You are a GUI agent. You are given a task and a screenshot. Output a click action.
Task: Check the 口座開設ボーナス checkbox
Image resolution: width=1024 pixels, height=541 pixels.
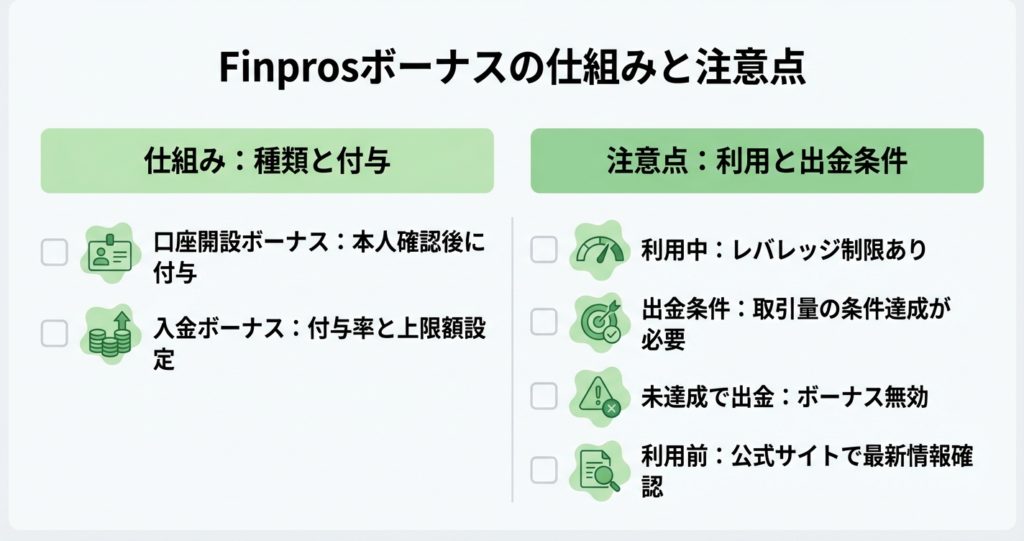click(54, 252)
